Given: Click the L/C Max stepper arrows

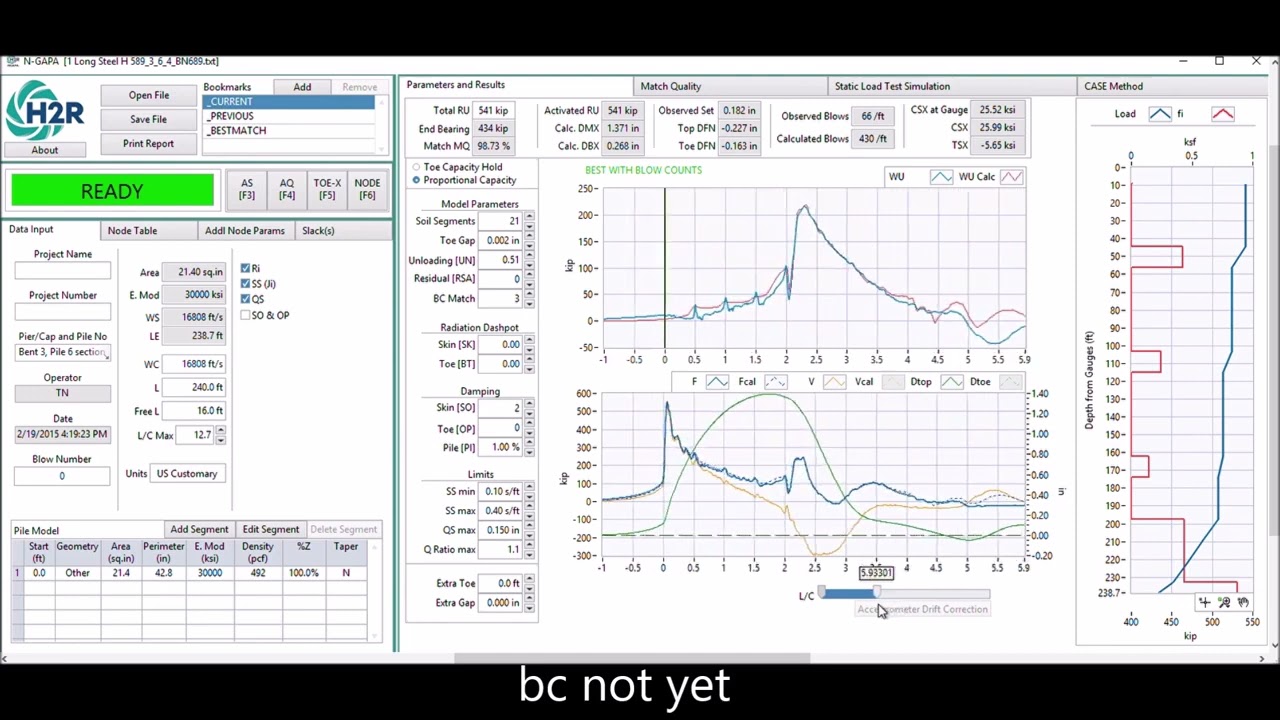Looking at the screenshot, I should point(220,435).
